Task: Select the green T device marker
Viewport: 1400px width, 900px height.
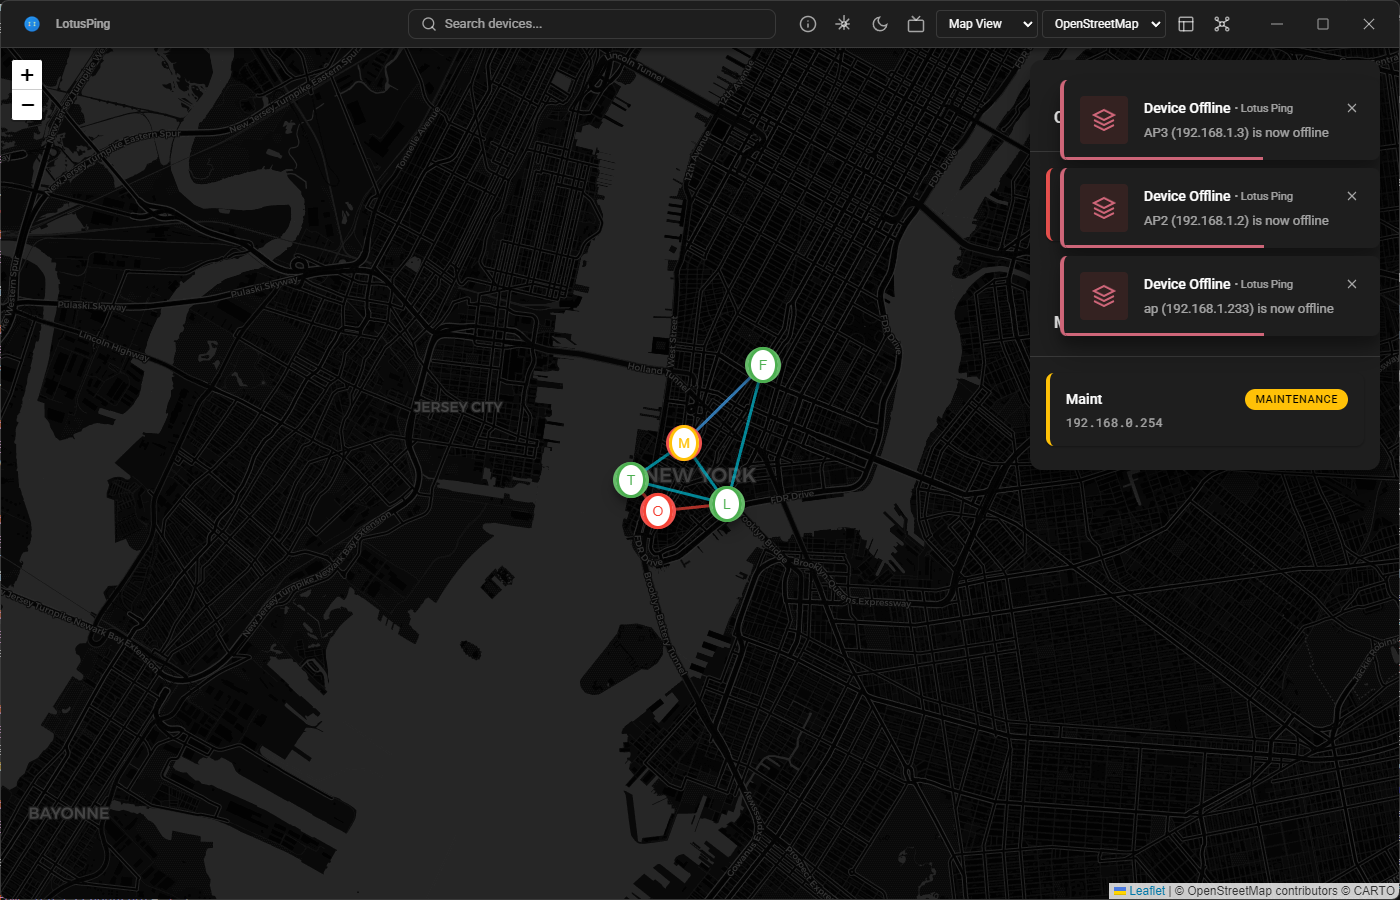Action: (631, 480)
